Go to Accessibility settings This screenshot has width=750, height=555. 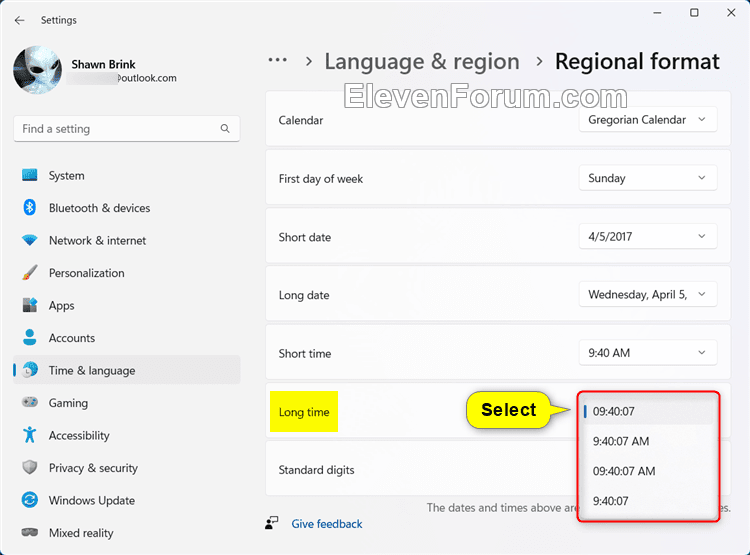tap(126, 435)
